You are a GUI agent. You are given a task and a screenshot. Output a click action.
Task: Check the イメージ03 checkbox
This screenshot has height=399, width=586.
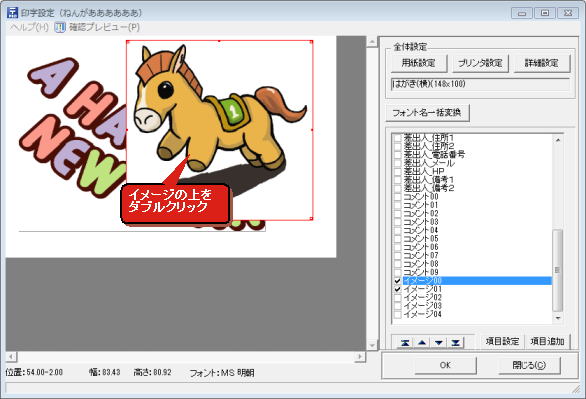click(397, 306)
